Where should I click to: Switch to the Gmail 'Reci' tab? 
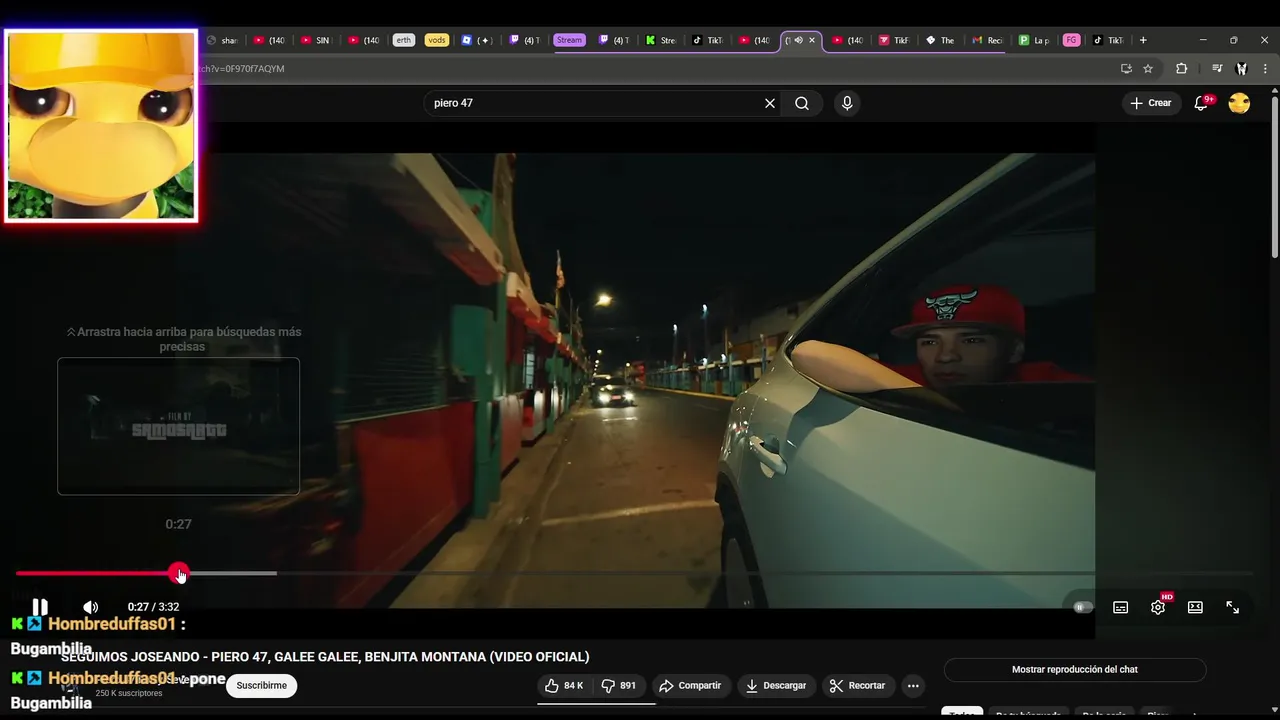coord(988,40)
